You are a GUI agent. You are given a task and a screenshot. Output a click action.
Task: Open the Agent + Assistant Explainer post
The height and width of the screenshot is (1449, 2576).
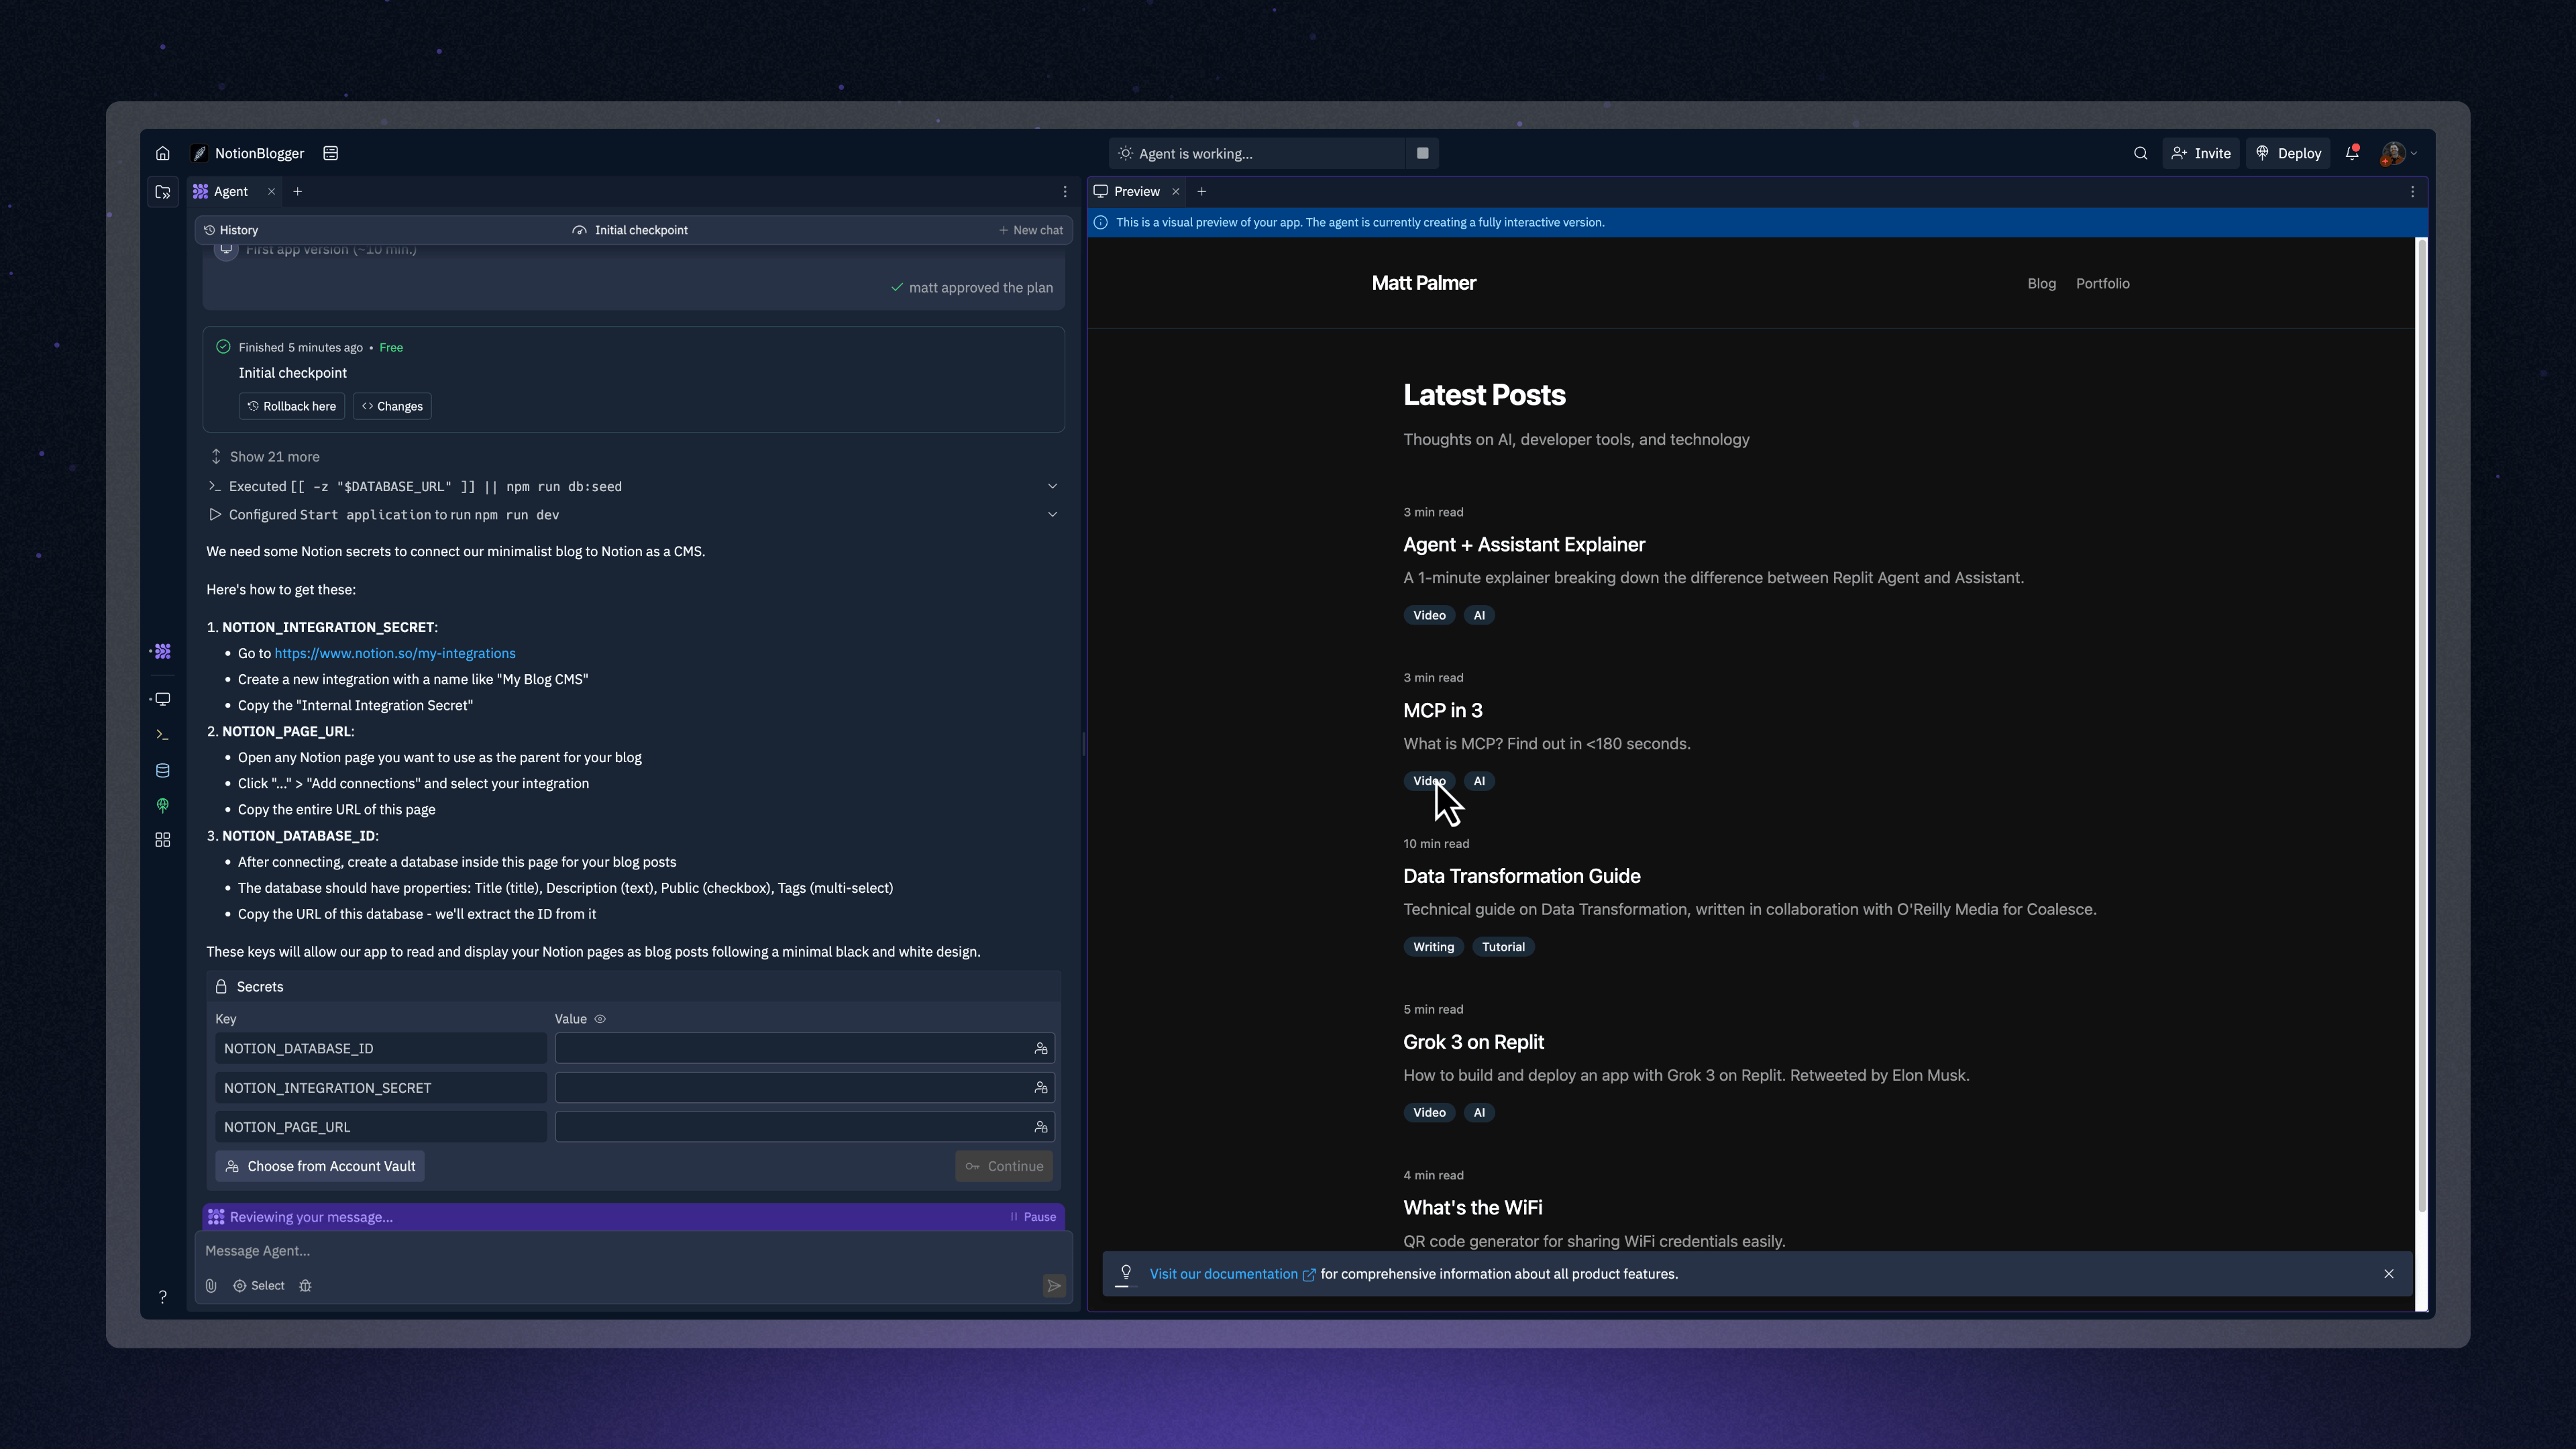[x=1524, y=544]
